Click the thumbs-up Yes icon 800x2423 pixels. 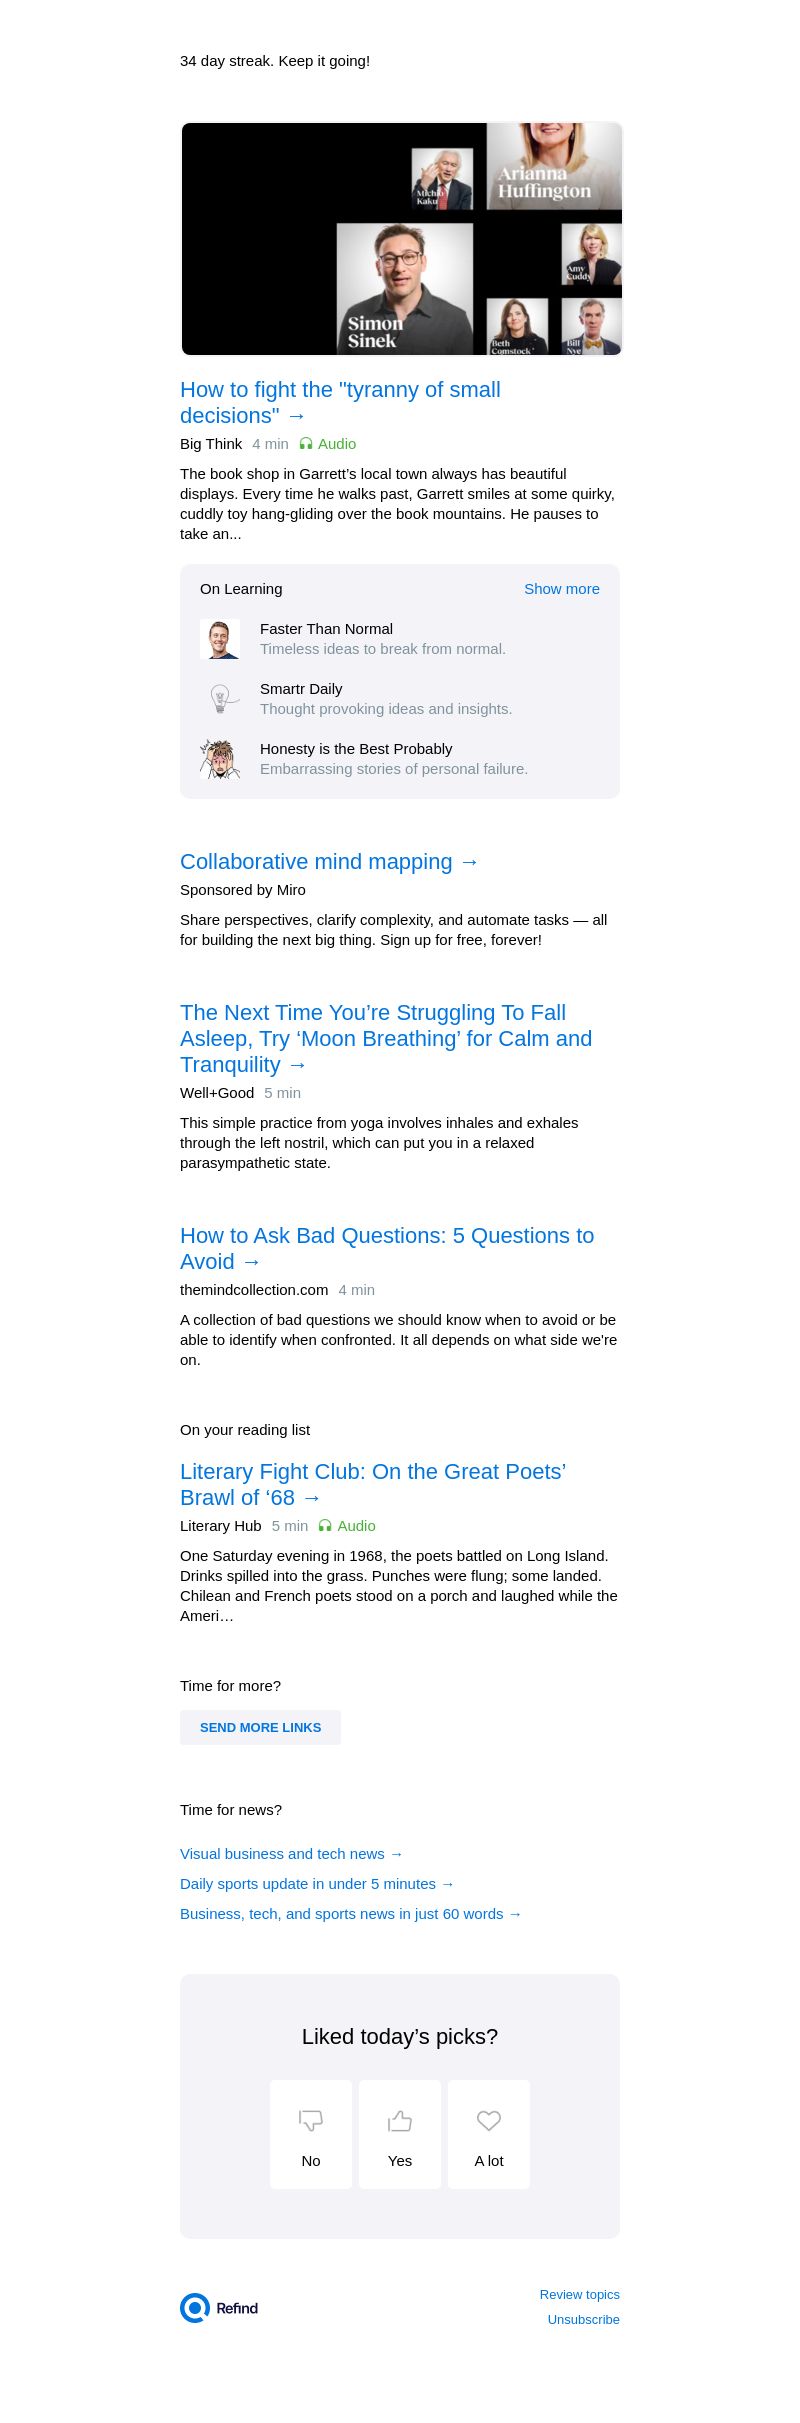click(x=400, y=2120)
